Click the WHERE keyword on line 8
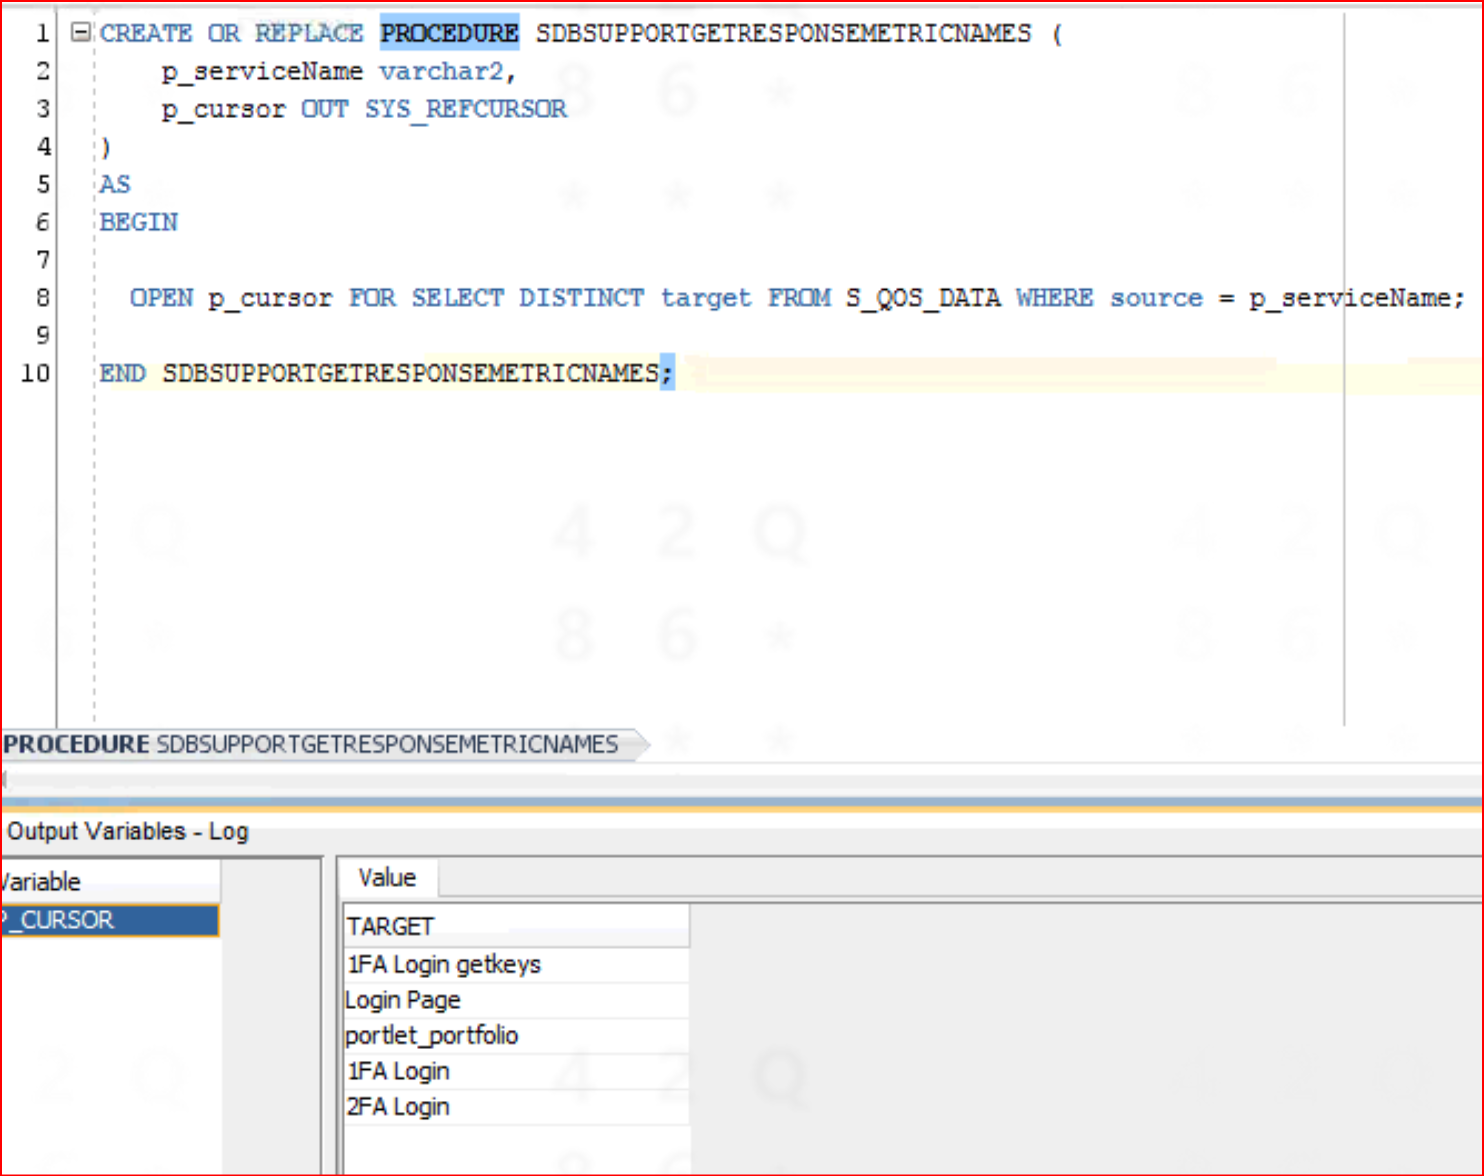The height and width of the screenshot is (1176, 1484). (1054, 298)
